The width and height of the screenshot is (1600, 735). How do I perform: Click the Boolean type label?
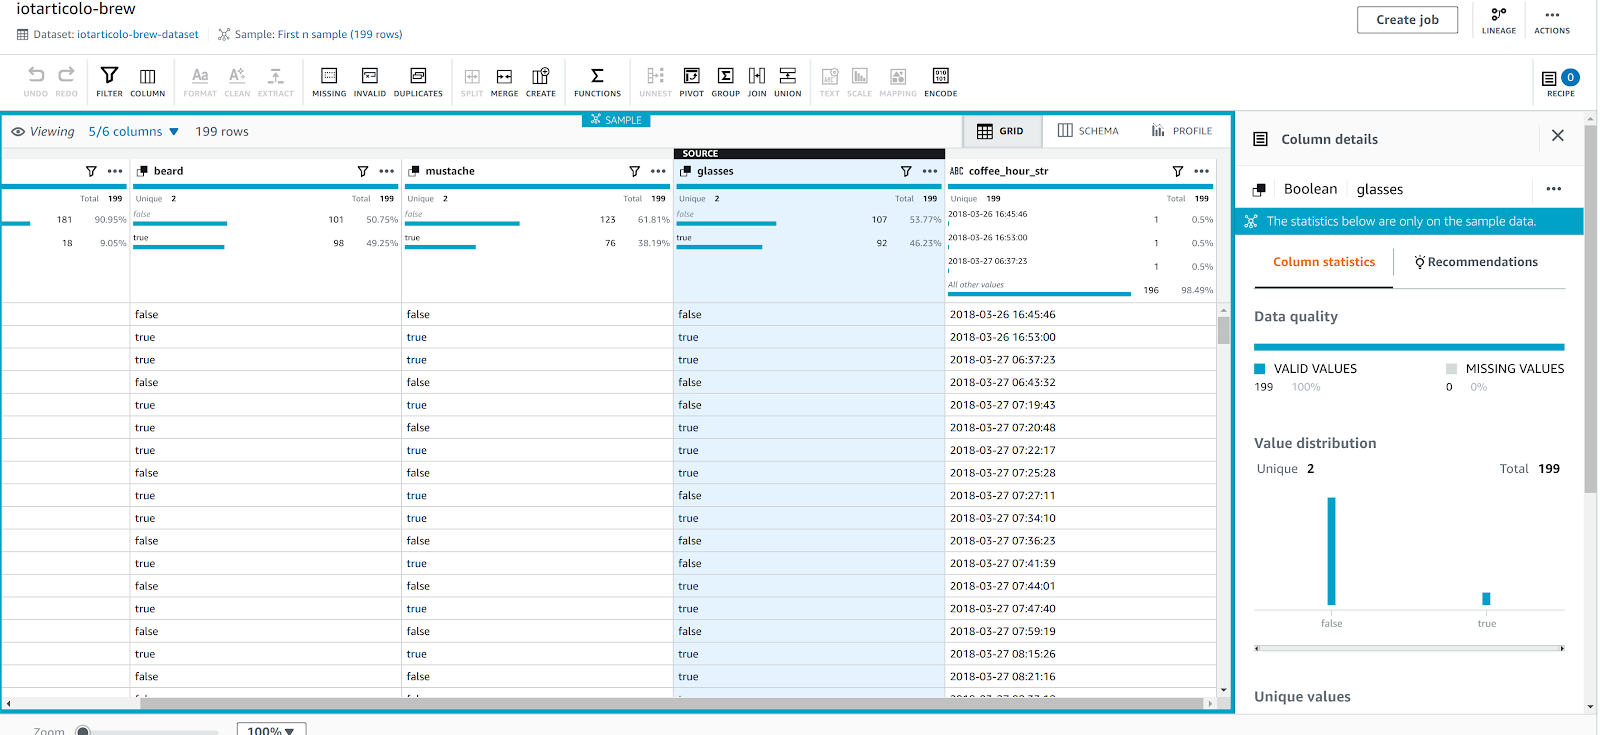(1310, 189)
